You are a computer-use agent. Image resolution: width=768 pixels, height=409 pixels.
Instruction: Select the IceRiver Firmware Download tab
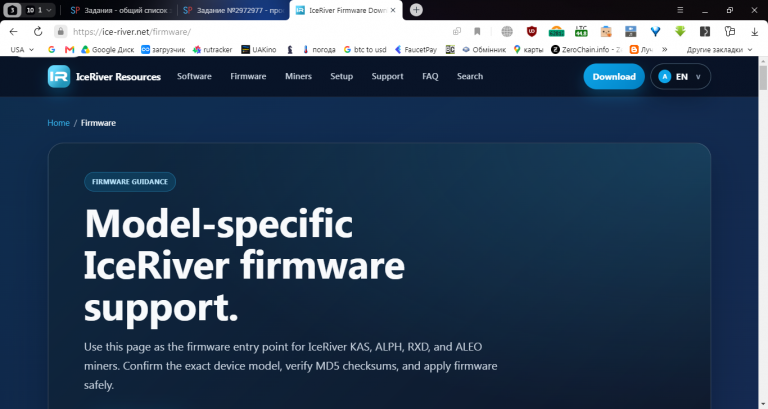(346, 10)
